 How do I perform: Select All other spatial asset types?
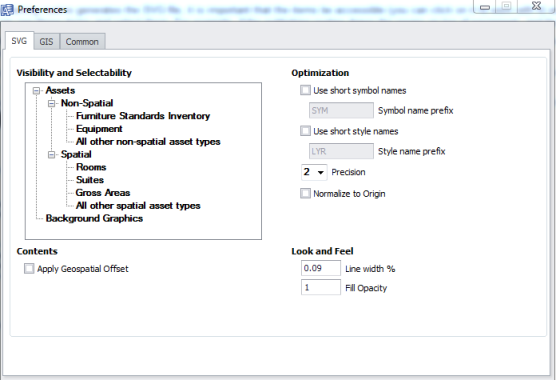138,206
